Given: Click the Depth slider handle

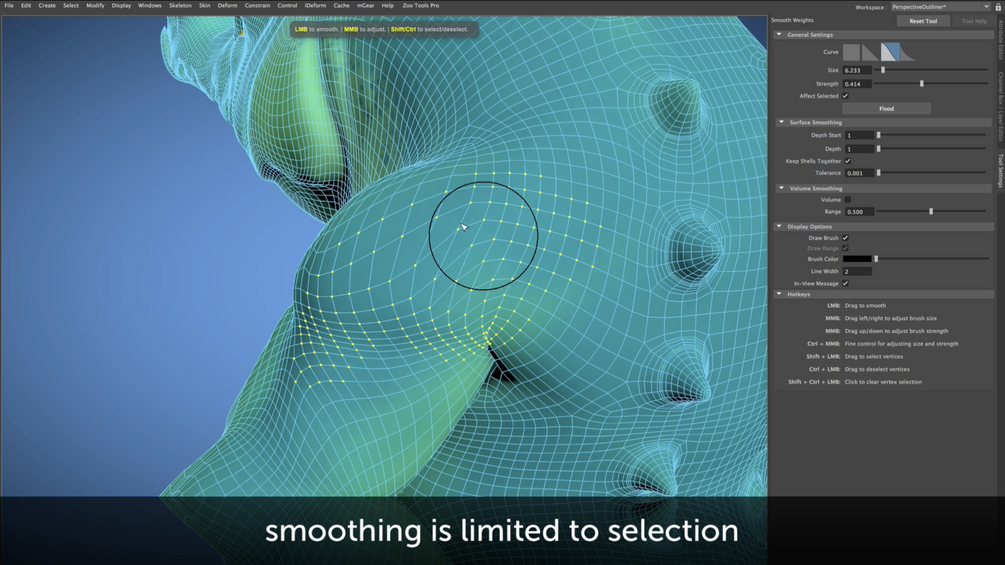Looking at the screenshot, I should pyautogui.click(x=879, y=149).
